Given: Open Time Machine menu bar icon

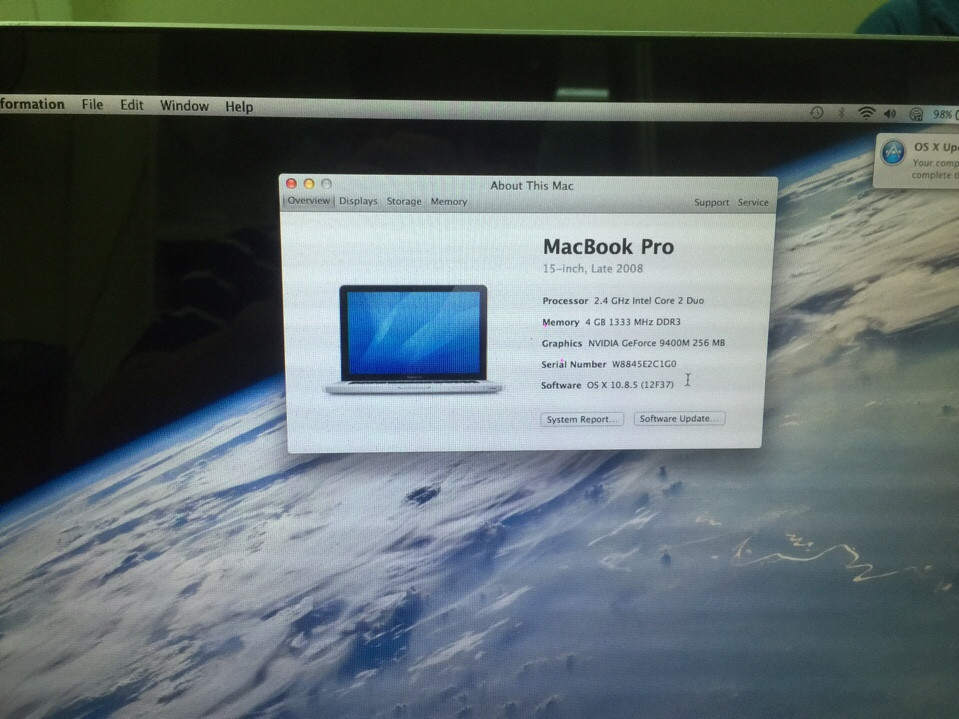Looking at the screenshot, I should point(816,112).
